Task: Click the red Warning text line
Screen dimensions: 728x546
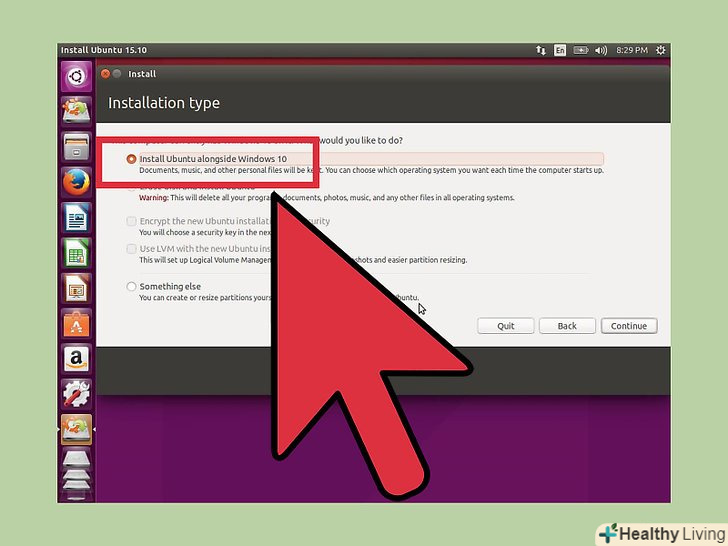Action: pyautogui.click(x=326, y=198)
